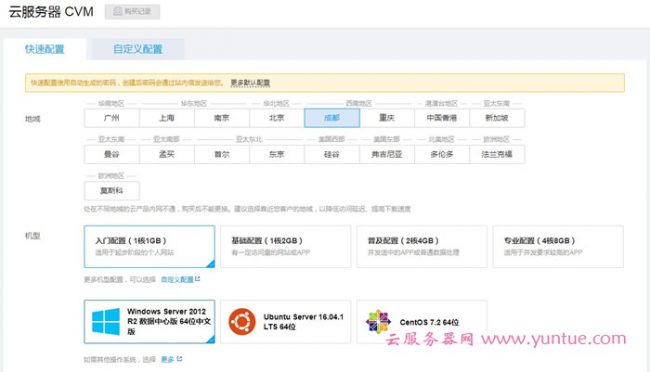Image resolution: width=650 pixels, height=372 pixels.
Task: Pick the 弗吉尼亚 region
Action: click(387, 154)
